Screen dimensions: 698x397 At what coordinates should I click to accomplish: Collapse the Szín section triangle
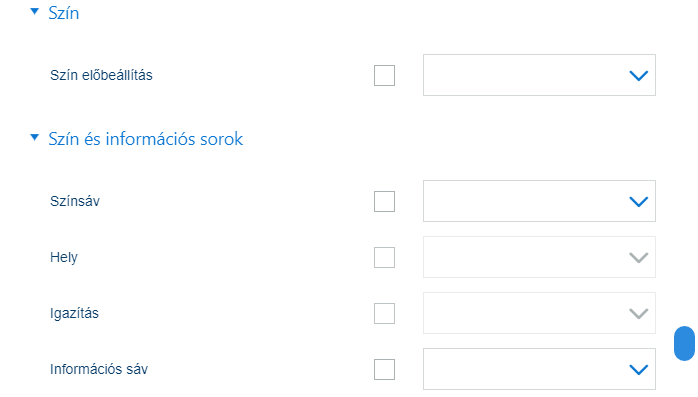click(x=34, y=12)
